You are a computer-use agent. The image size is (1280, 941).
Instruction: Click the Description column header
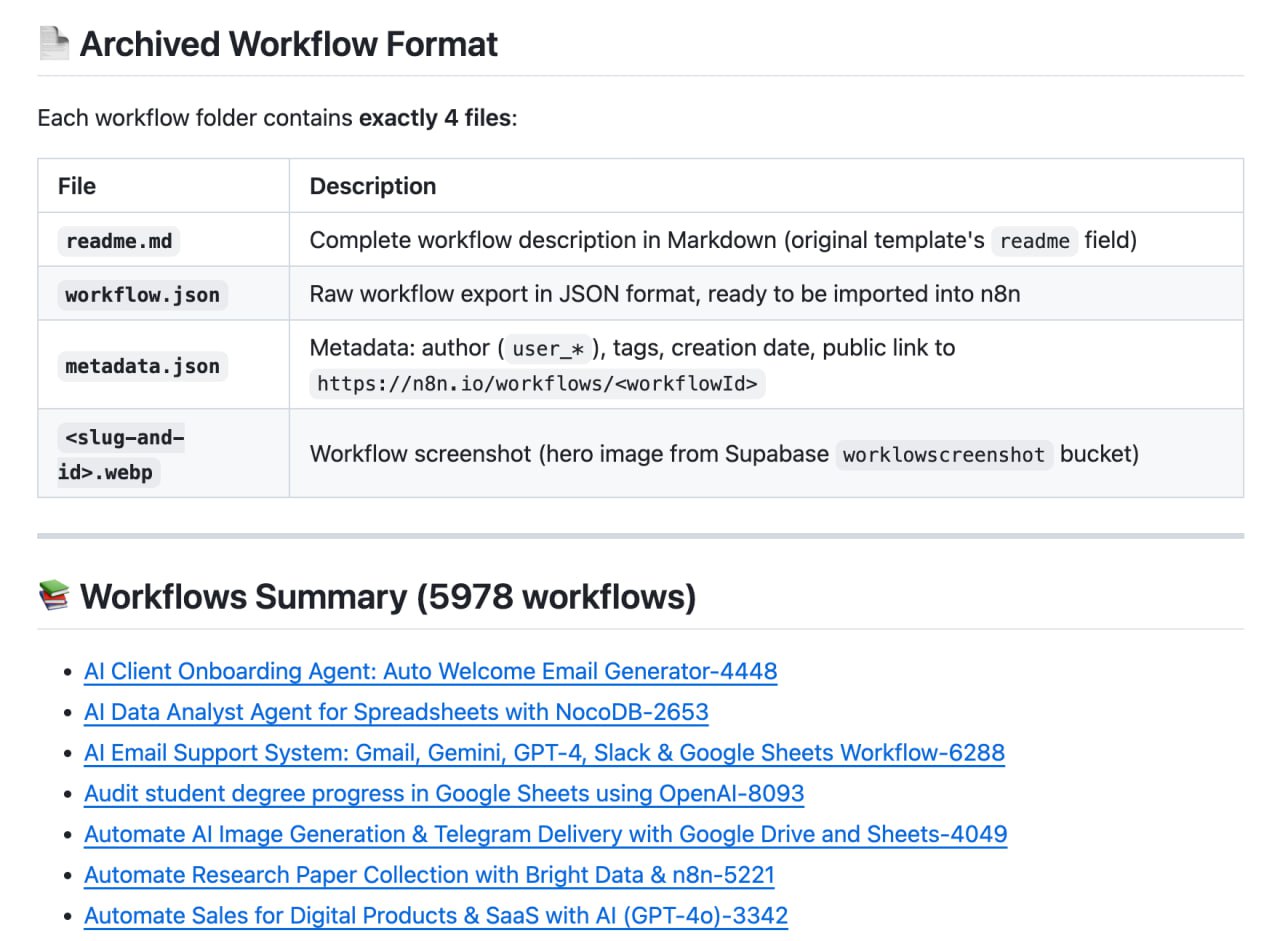(373, 186)
